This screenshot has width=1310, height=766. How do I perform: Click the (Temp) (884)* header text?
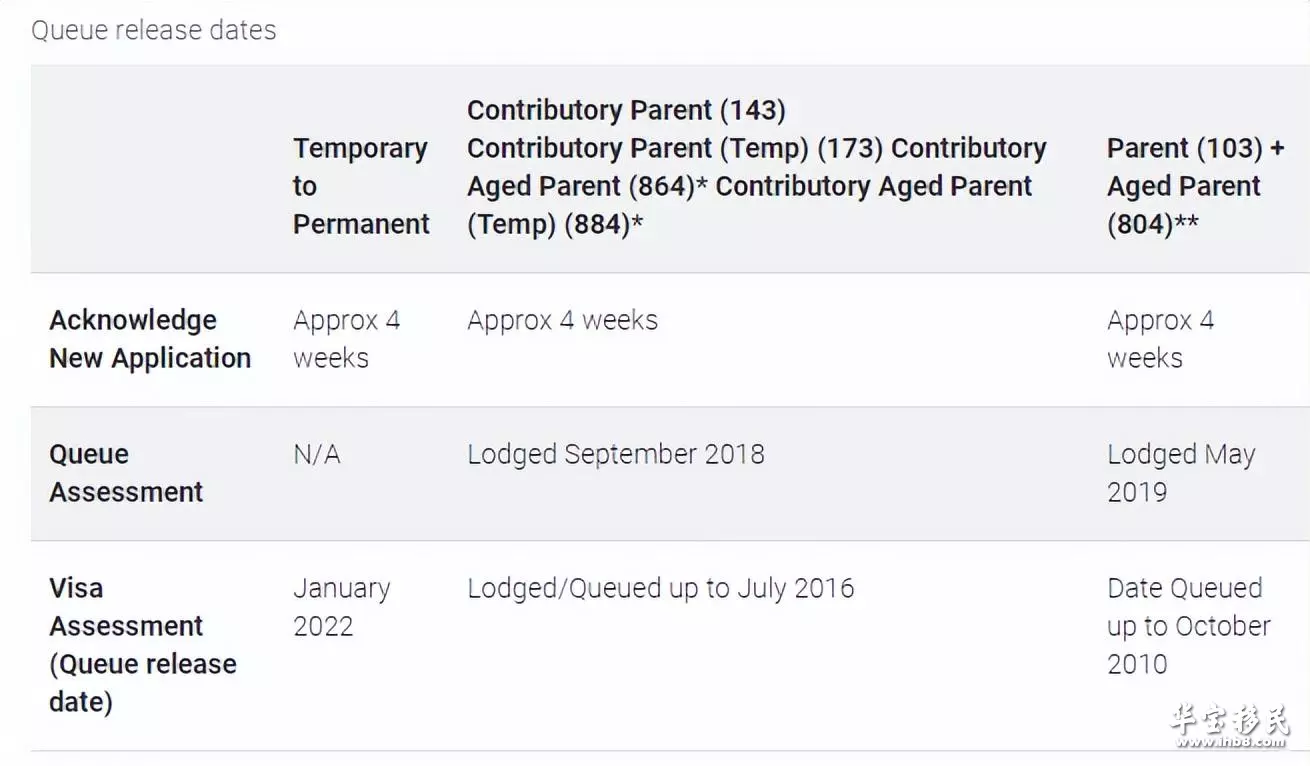point(555,224)
